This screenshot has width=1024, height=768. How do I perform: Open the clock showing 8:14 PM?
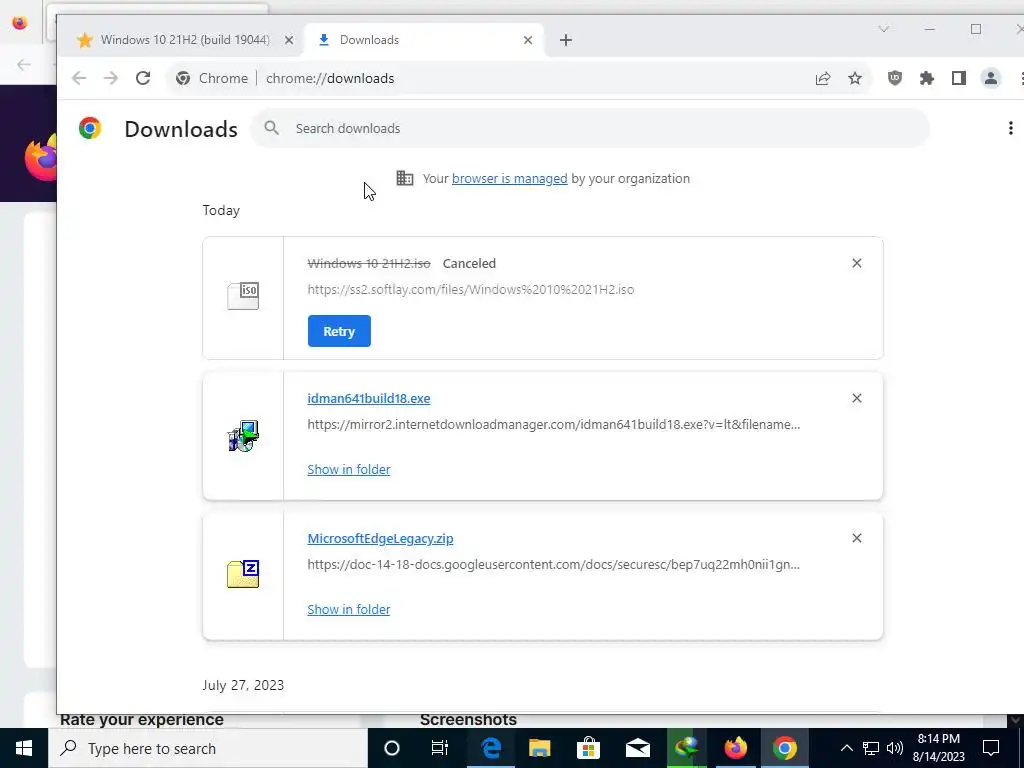click(938, 748)
